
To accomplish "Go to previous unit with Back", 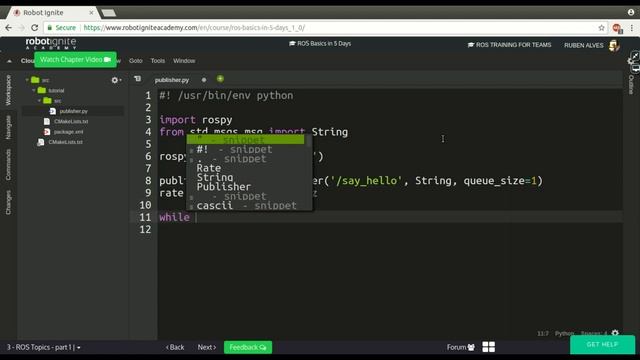I will tap(175, 347).
